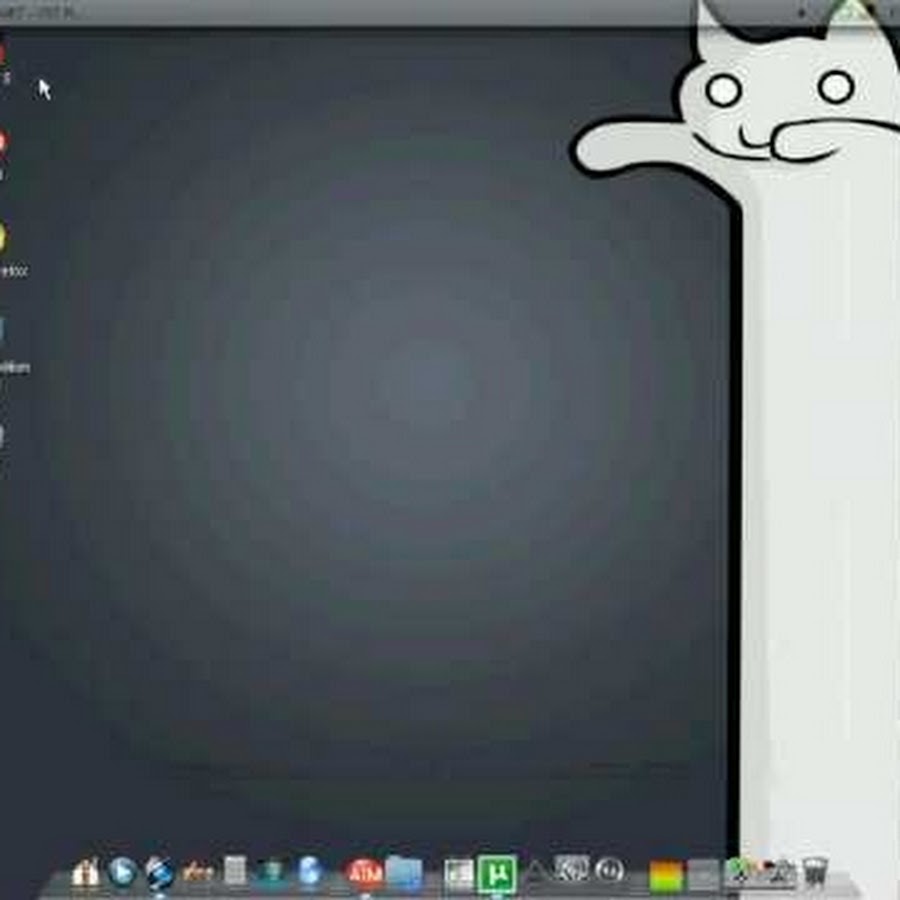Open the orange-to-green gradient dock icon

click(x=665, y=876)
